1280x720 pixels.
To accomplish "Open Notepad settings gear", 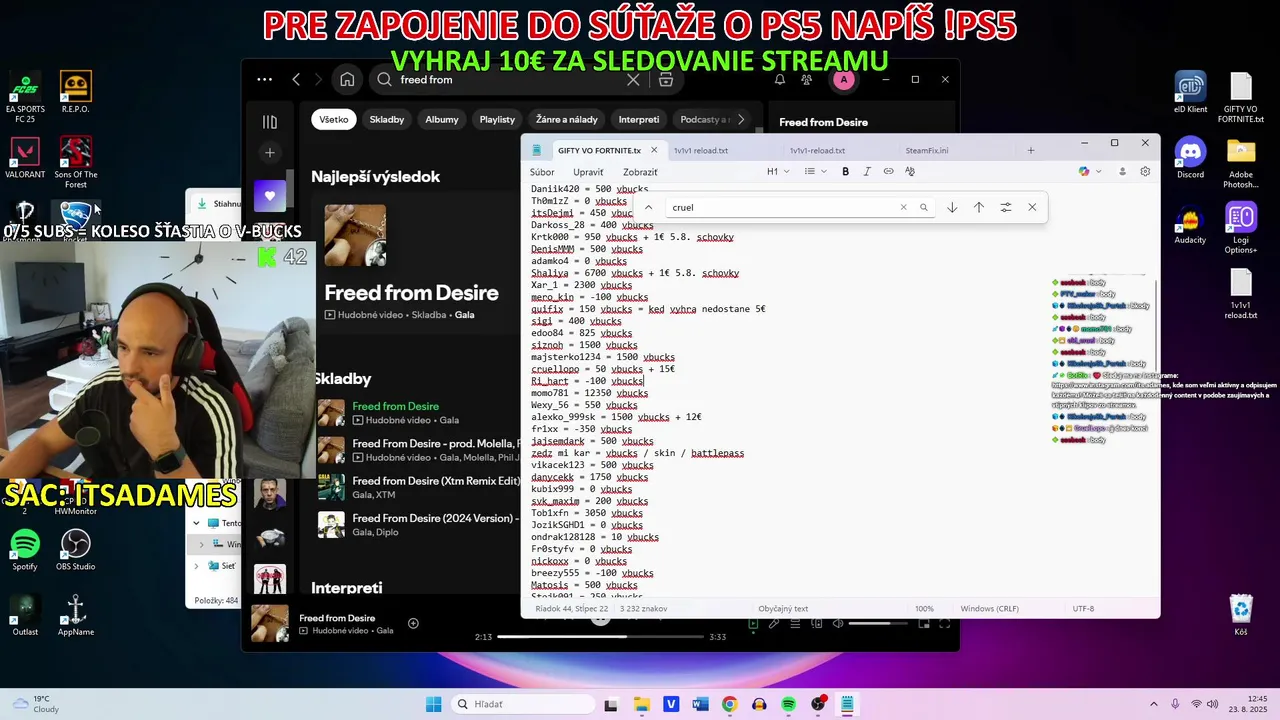I will [x=1145, y=172].
